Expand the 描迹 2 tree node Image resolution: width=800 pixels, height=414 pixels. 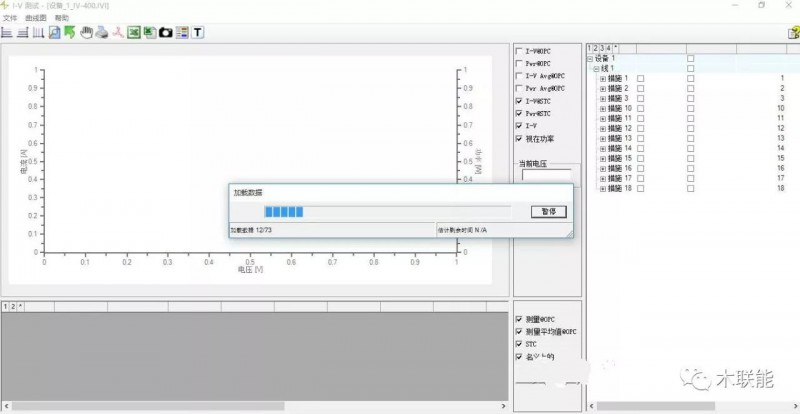click(x=603, y=88)
